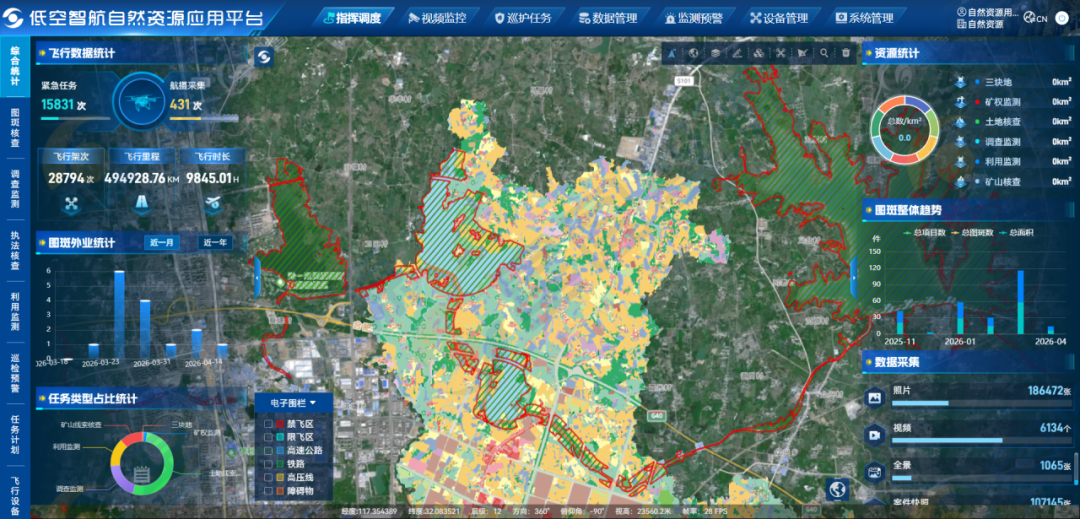Select the 近一月 filter button
This screenshot has width=1080, height=519.
tap(162, 242)
